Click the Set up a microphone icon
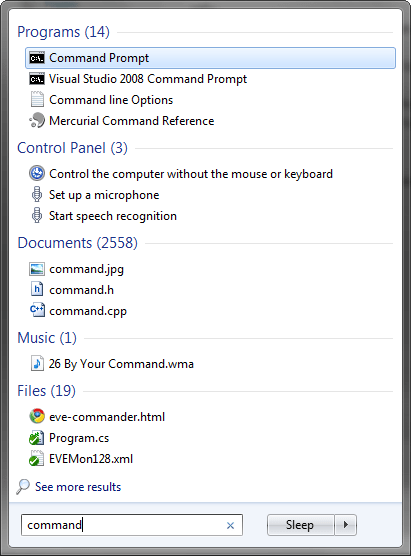Screen dimensions: 411x556 tap(37, 195)
